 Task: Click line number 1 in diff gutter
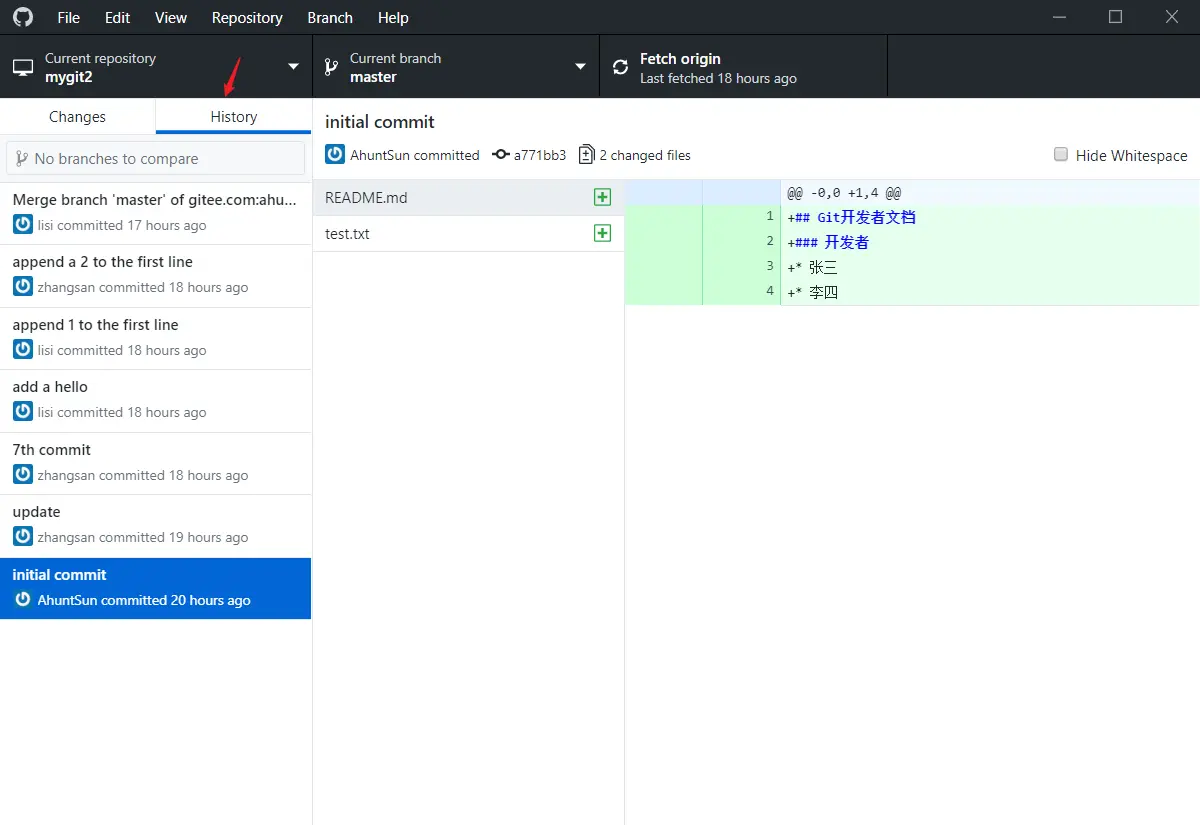tap(770, 216)
